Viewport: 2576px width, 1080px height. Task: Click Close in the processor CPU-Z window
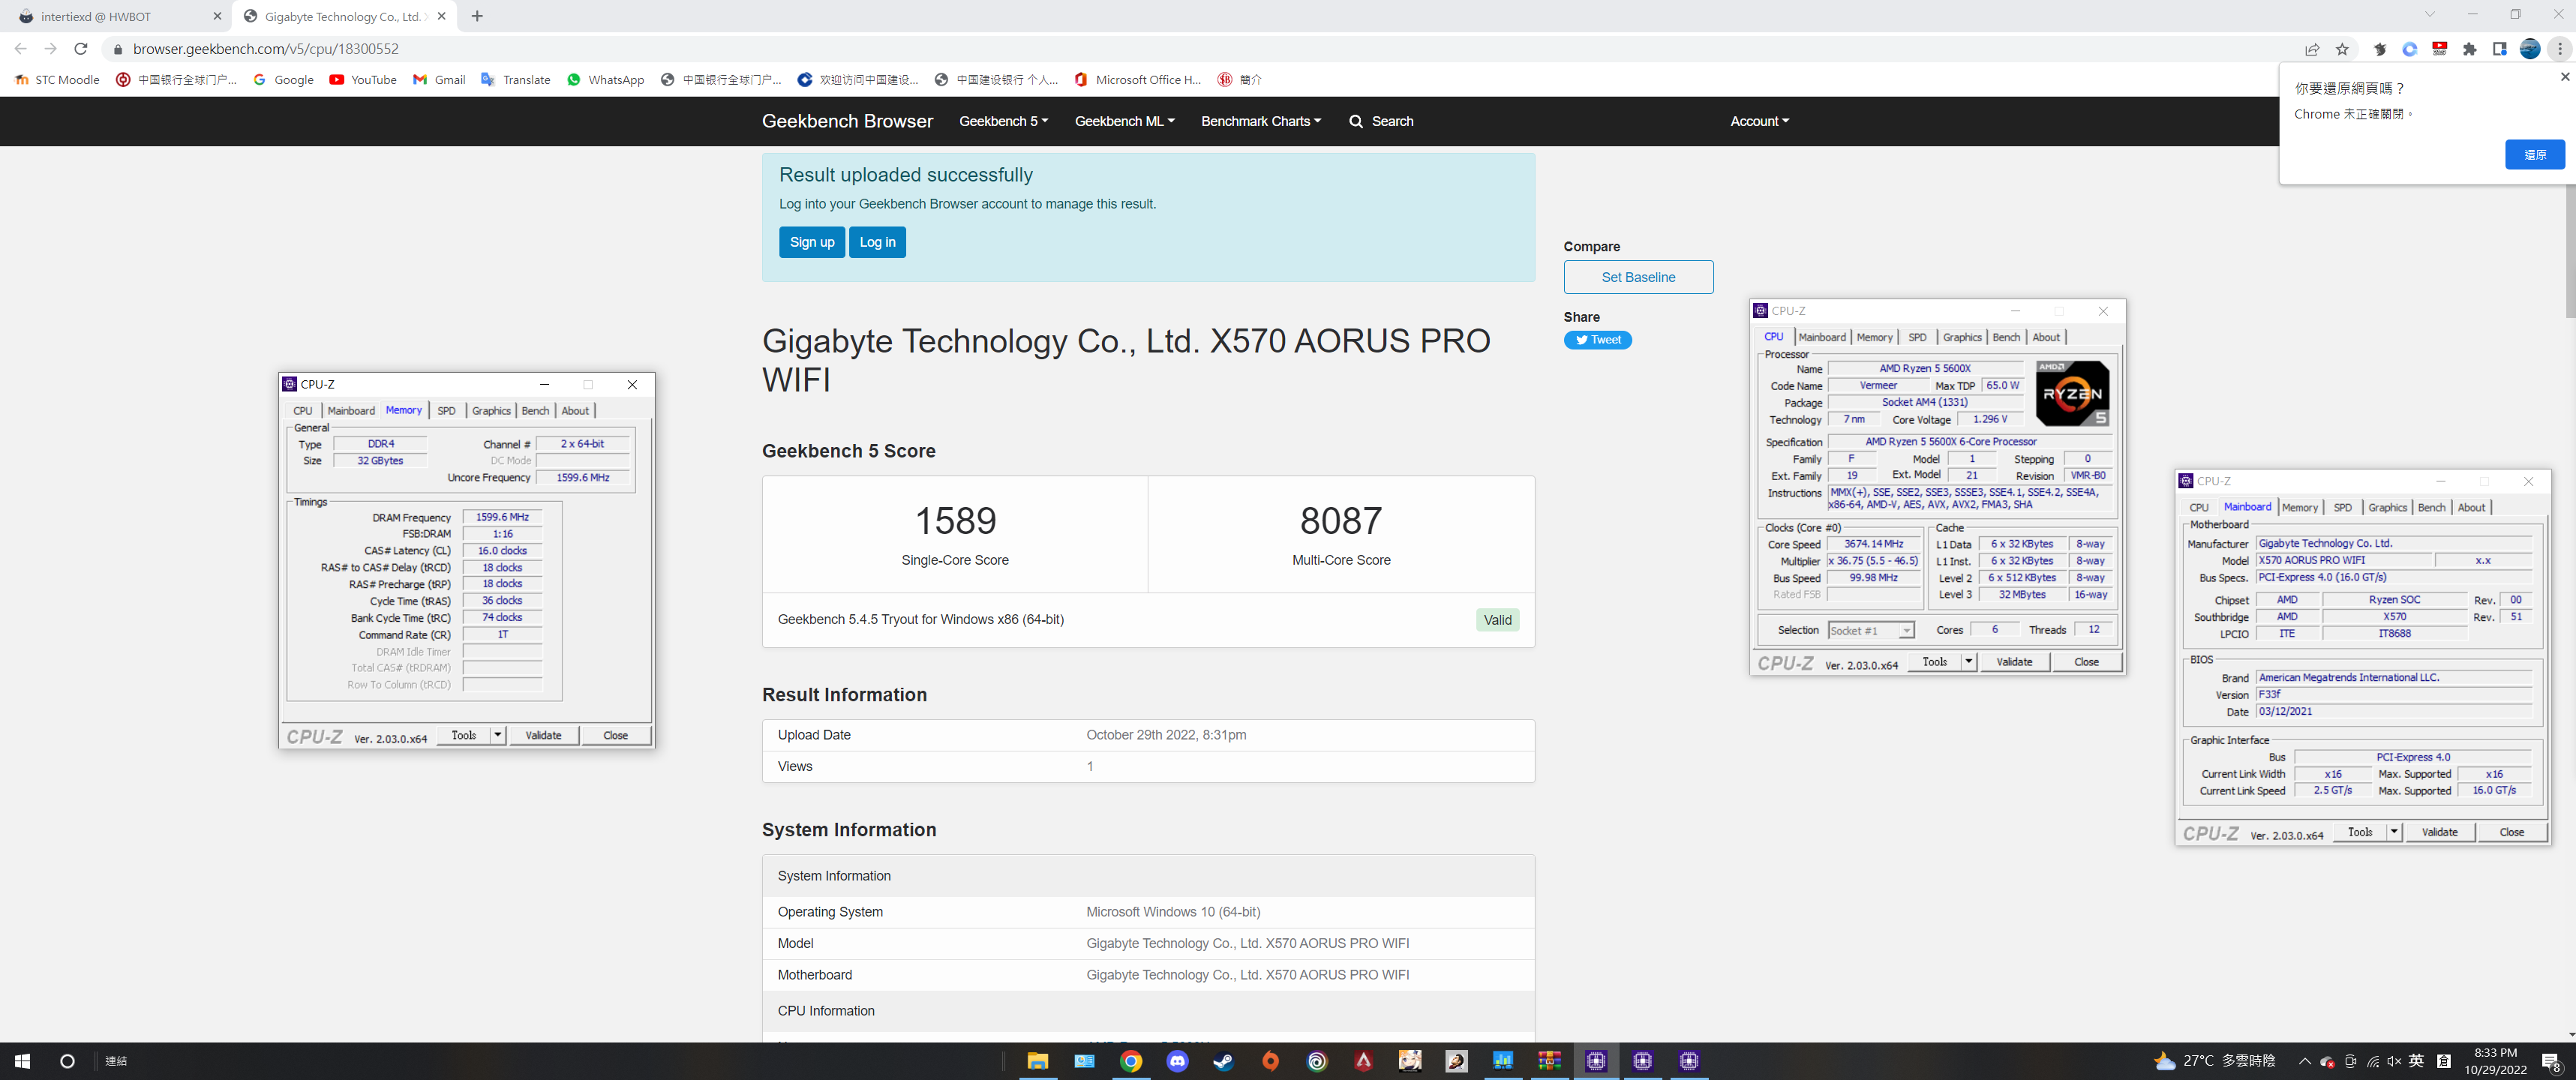click(x=2086, y=662)
